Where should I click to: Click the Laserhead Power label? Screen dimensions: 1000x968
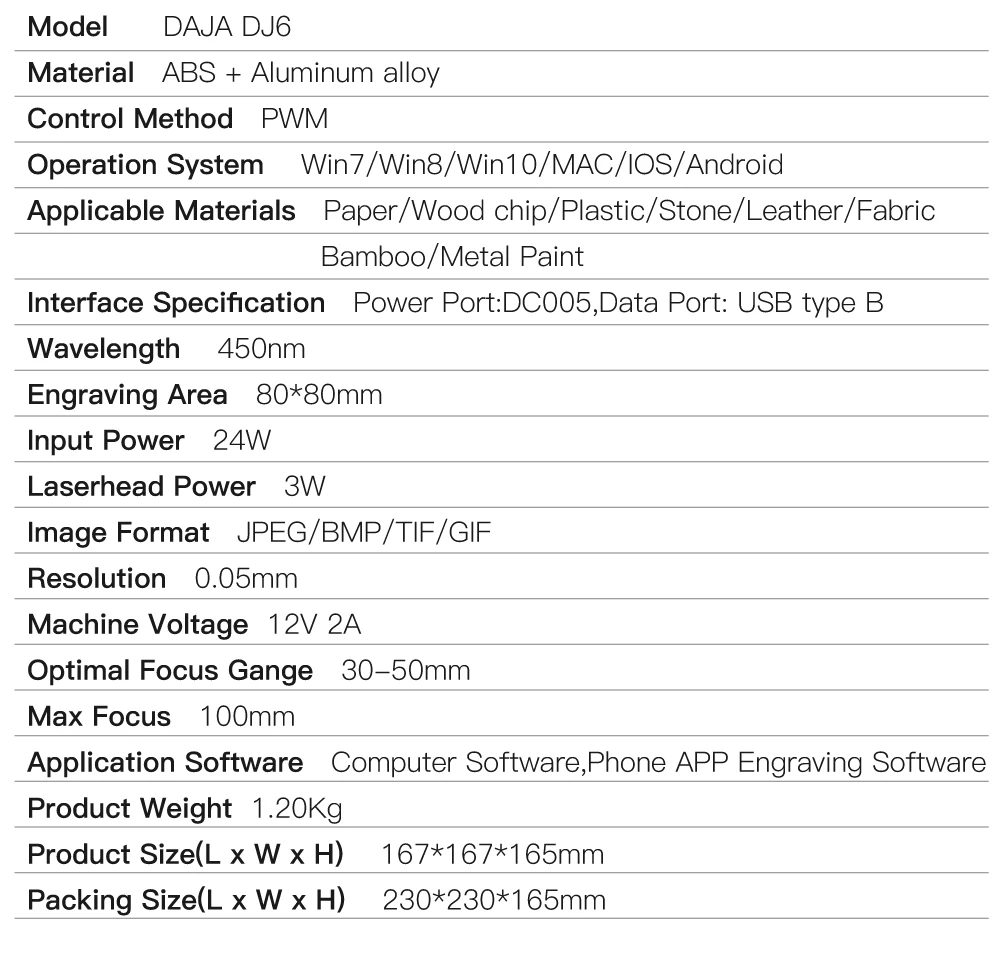pos(142,487)
